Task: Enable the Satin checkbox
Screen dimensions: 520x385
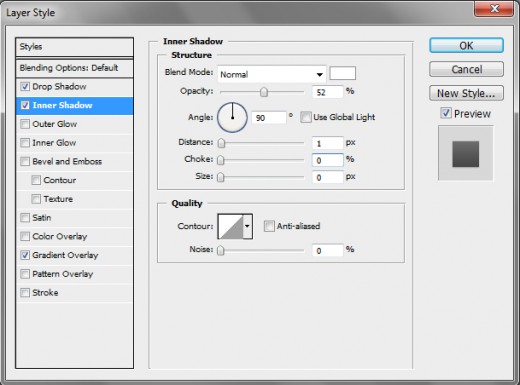Action: (x=25, y=218)
